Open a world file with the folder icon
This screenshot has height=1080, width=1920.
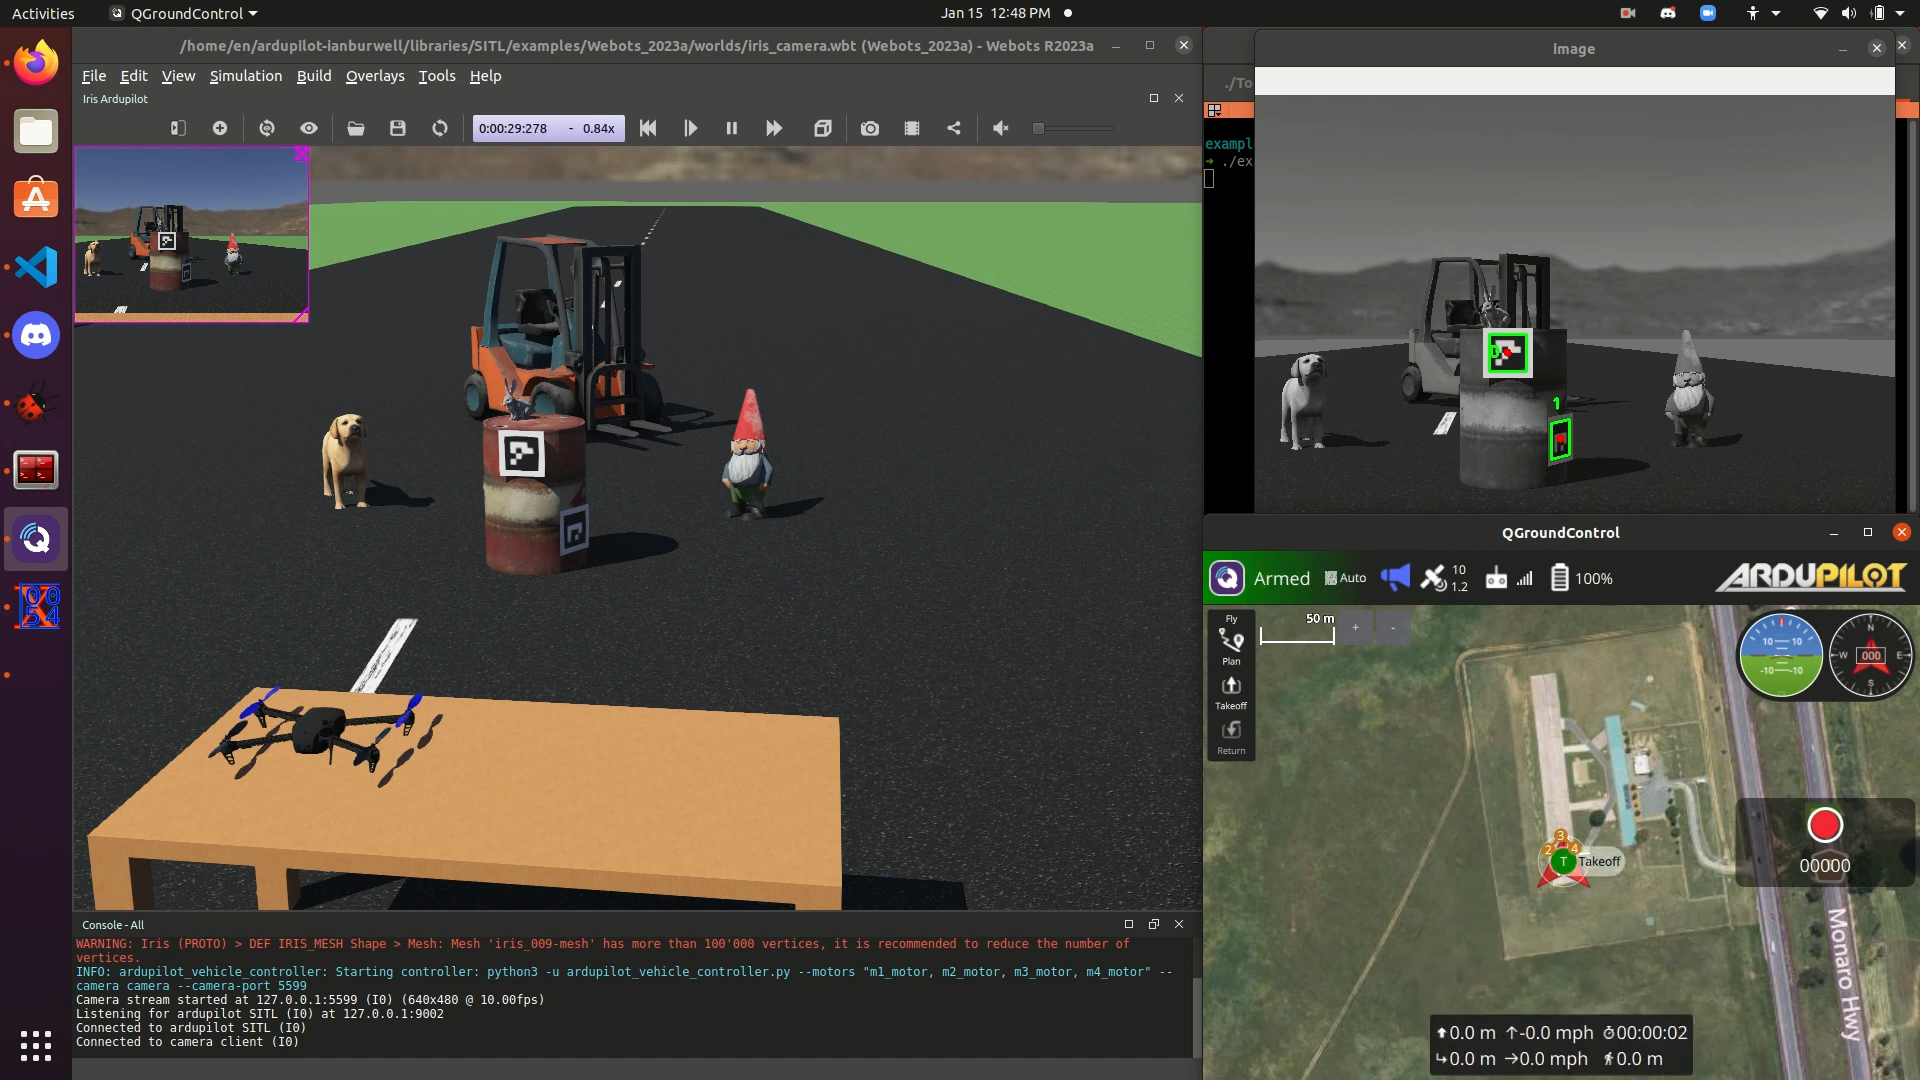(356, 128)
